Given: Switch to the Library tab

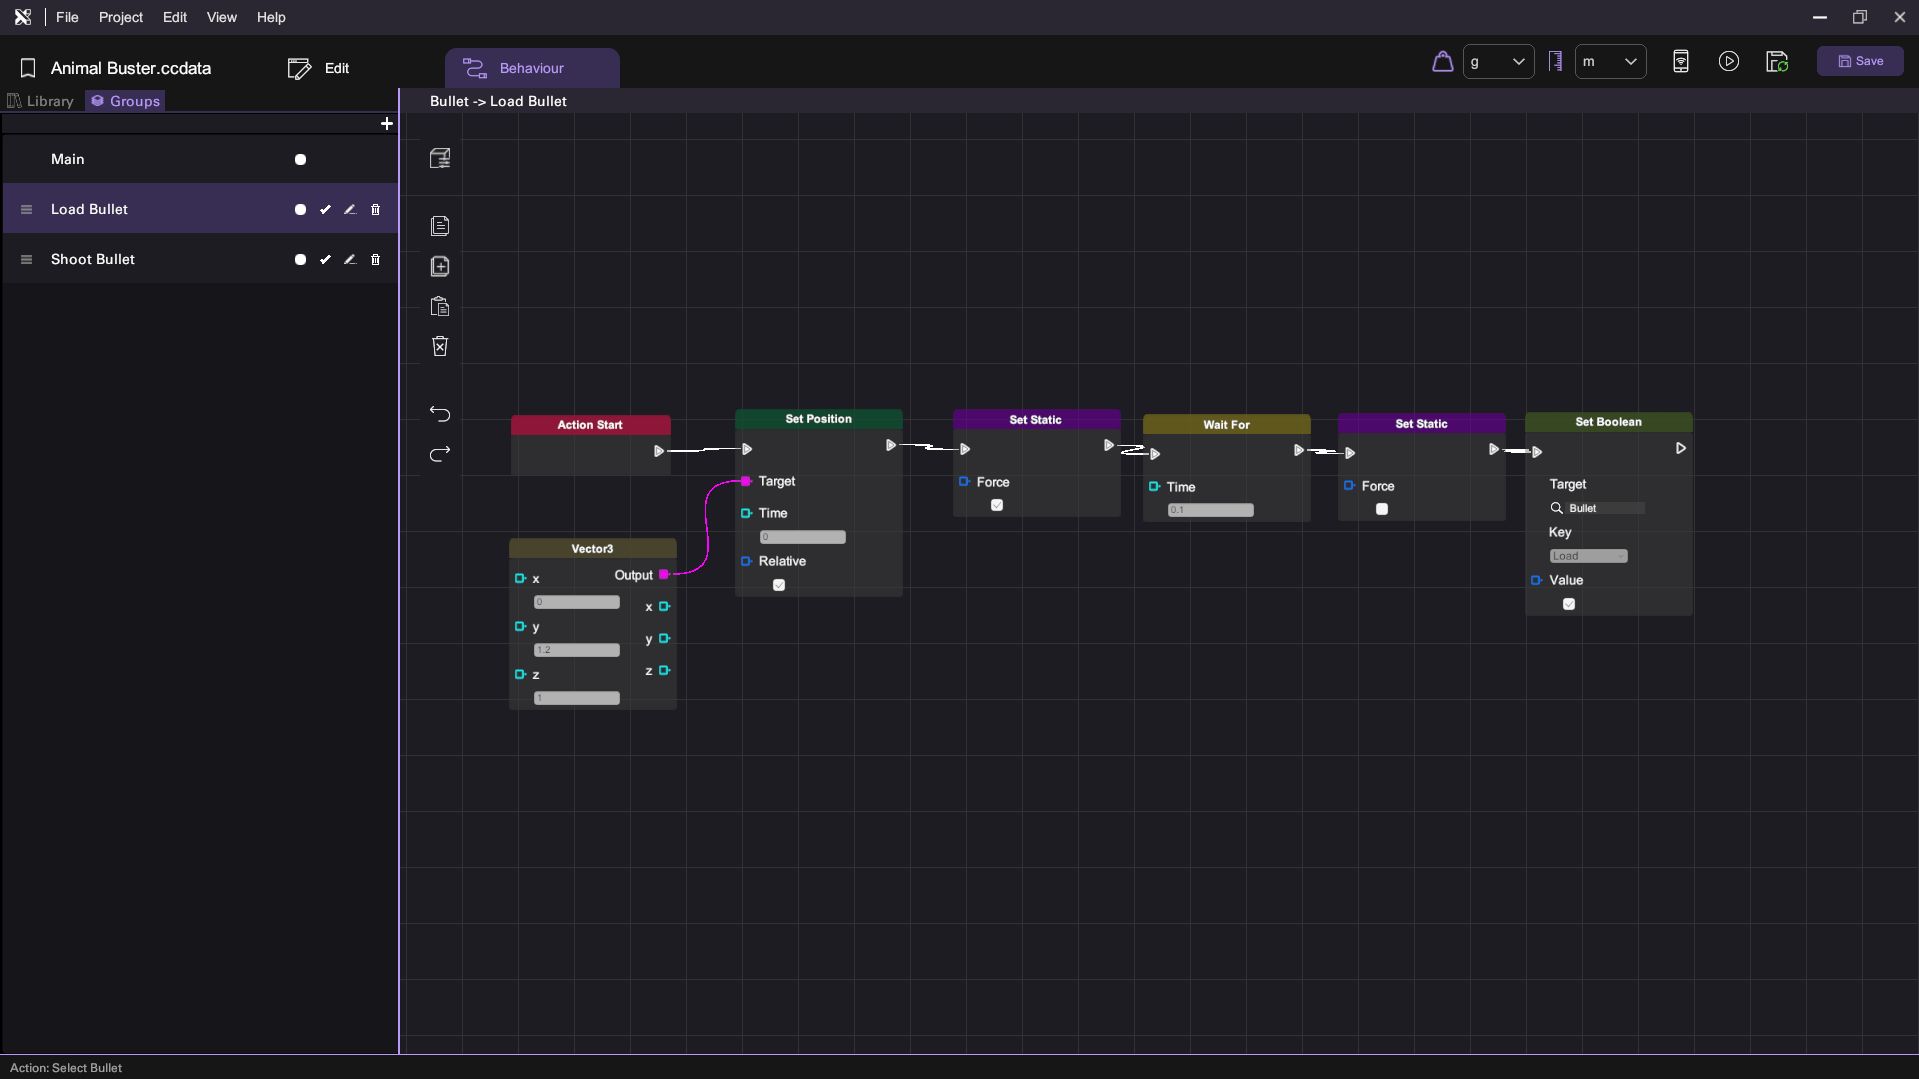Looking at the screenshot, I should 41,101.
